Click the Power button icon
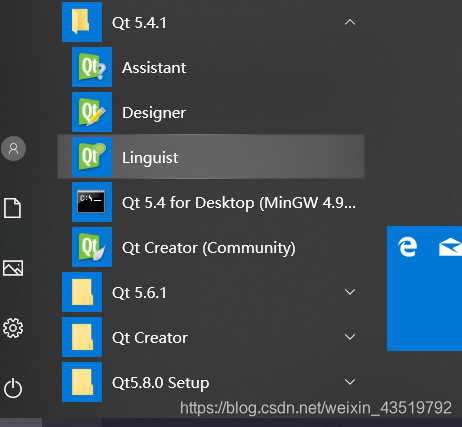Screen dimensions: 462x427 point(13,388)
